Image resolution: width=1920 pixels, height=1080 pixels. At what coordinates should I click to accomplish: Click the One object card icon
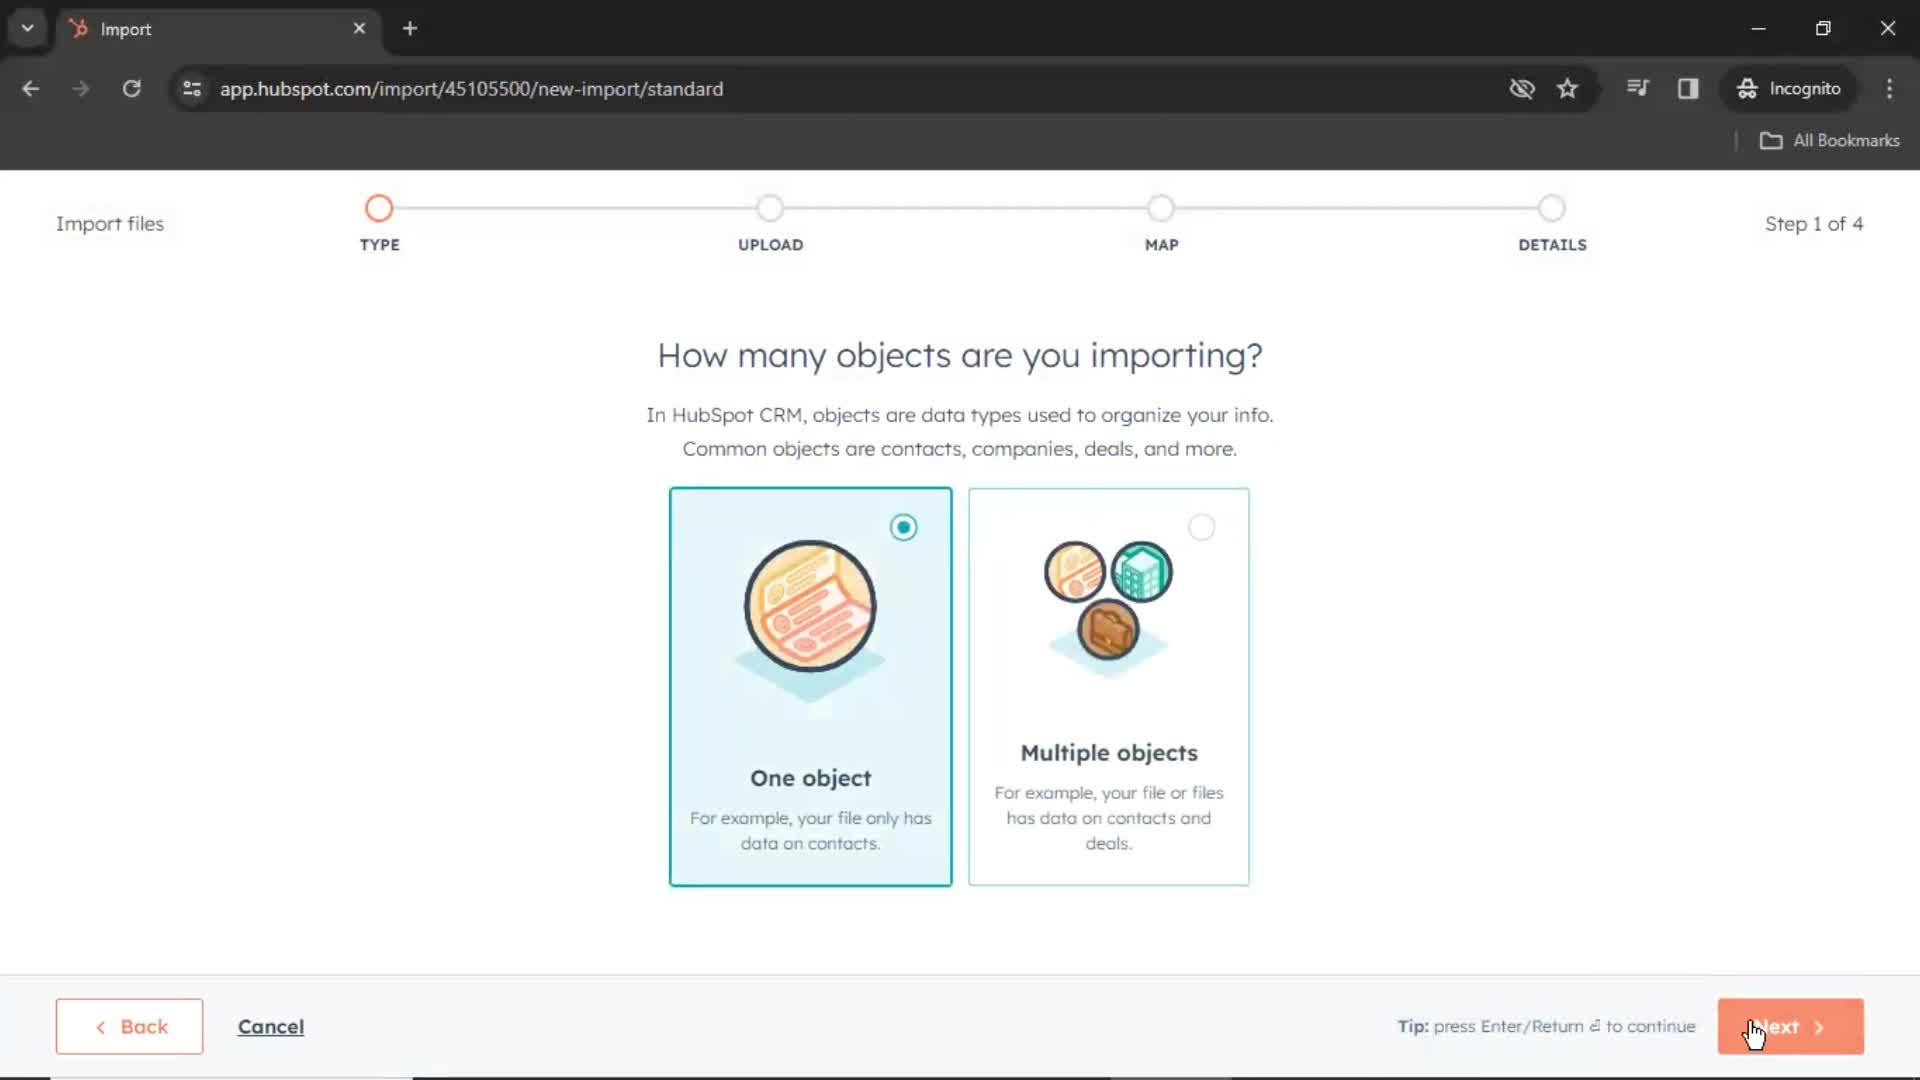810,607
